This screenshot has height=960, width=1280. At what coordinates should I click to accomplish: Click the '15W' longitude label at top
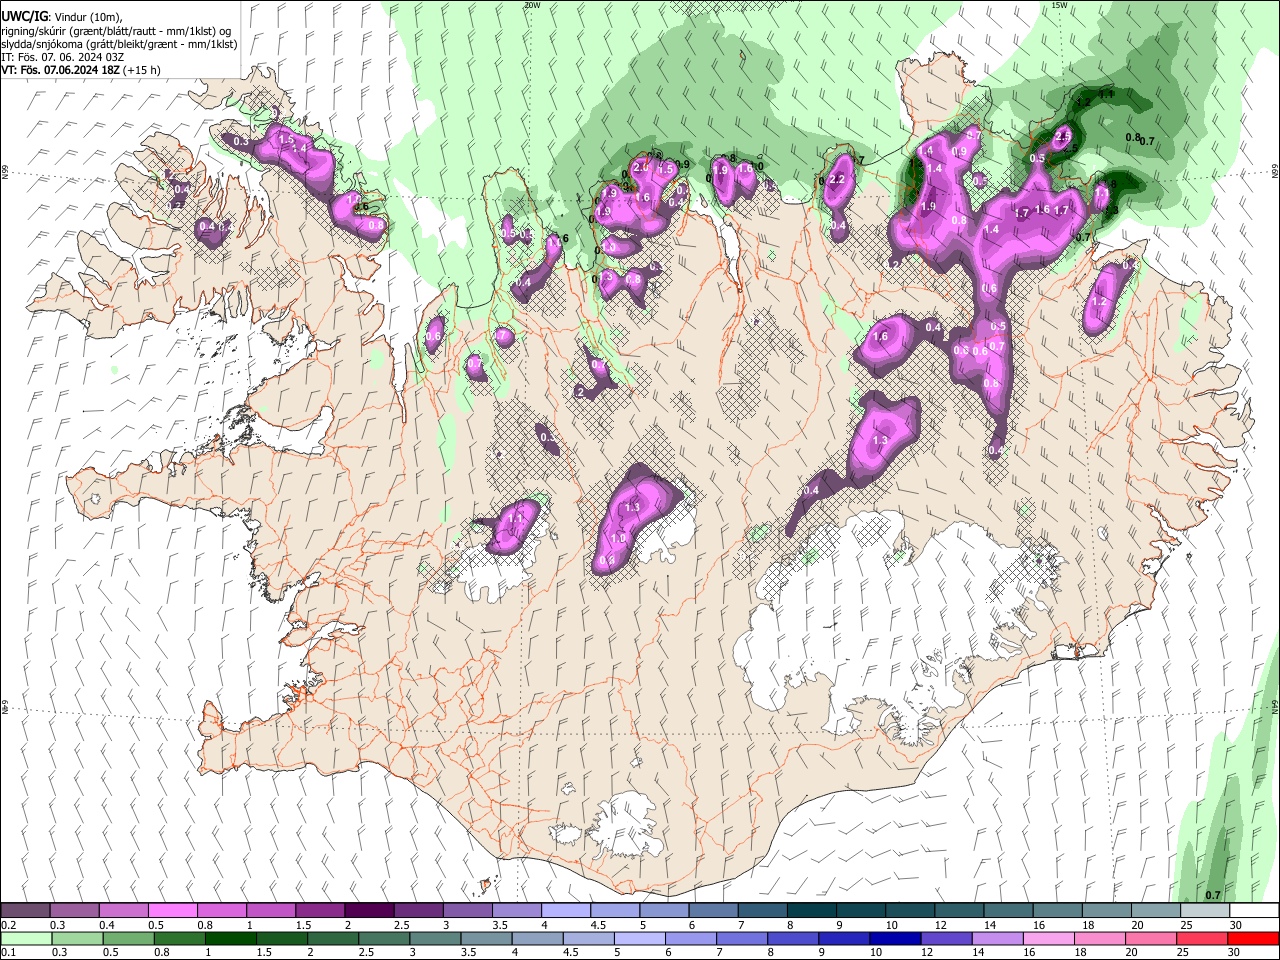[1058, 5]
